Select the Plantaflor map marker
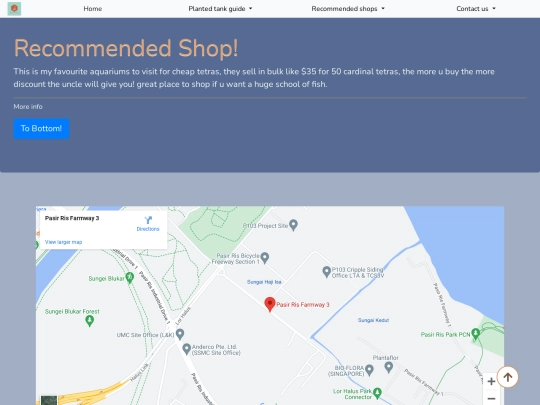The height and width of the screenshot is (405, 540). pyautogui.click(x=388, y=367)
